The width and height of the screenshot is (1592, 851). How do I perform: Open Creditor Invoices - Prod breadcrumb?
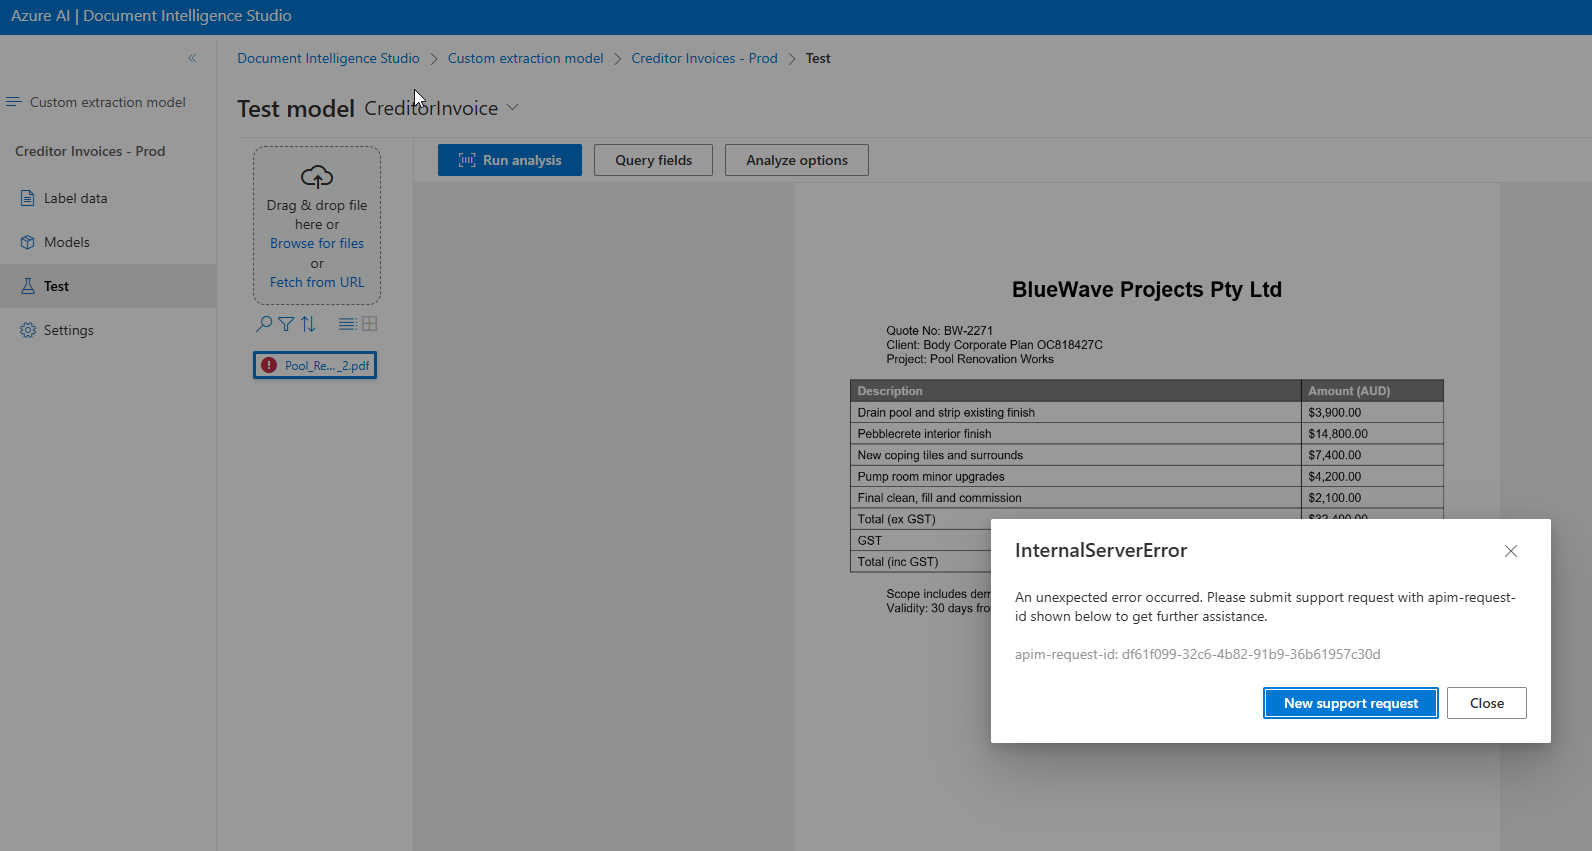point(705,58)
